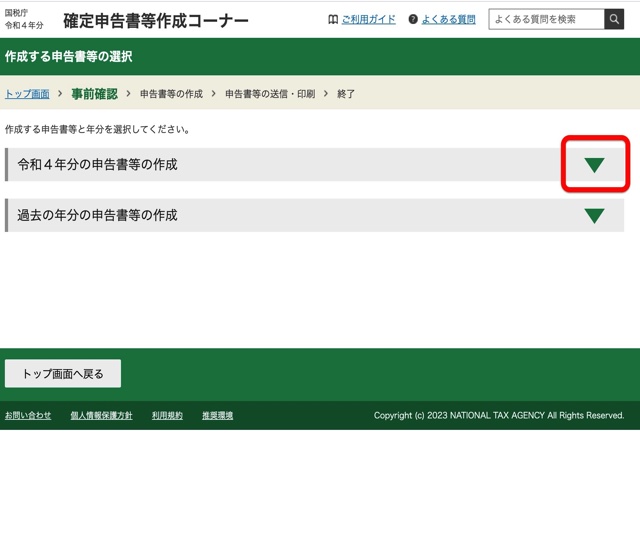Click the question mark icon beside よくある質問
The width and height of the screenshot is (640, 550).
pyautogui.click(x=413, y=20)
